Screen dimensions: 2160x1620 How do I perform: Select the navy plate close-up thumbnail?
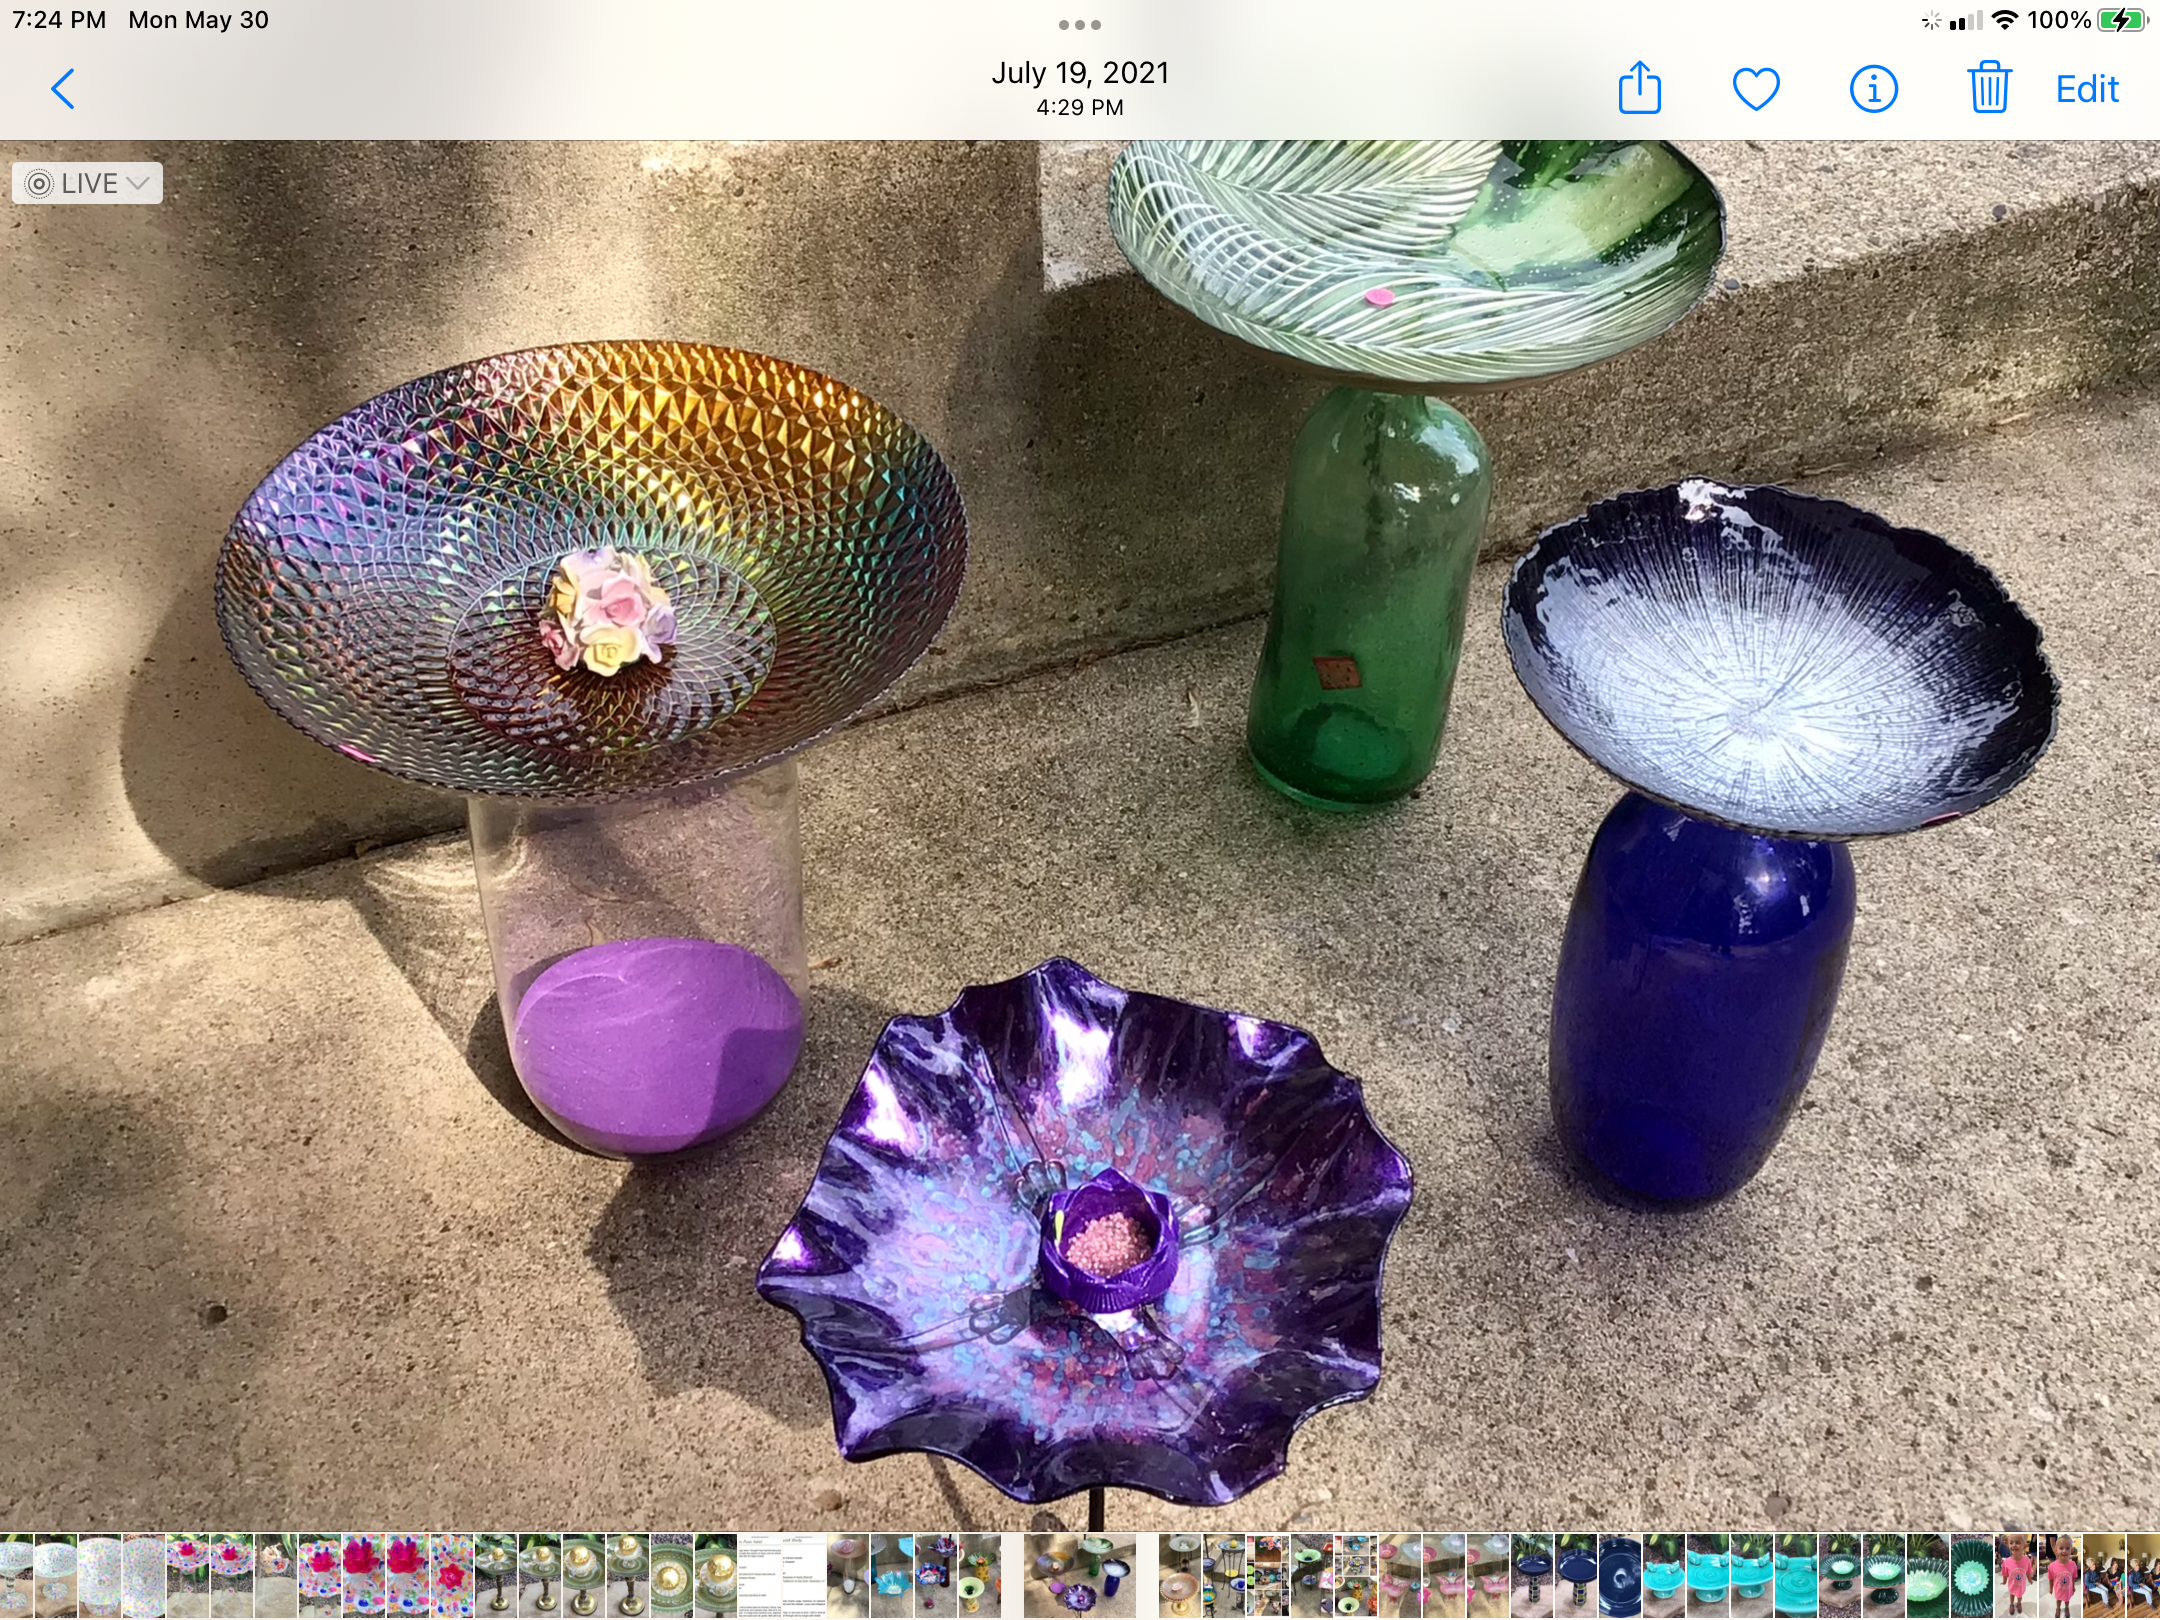pyautogui.click(x=1620, y=1577)
